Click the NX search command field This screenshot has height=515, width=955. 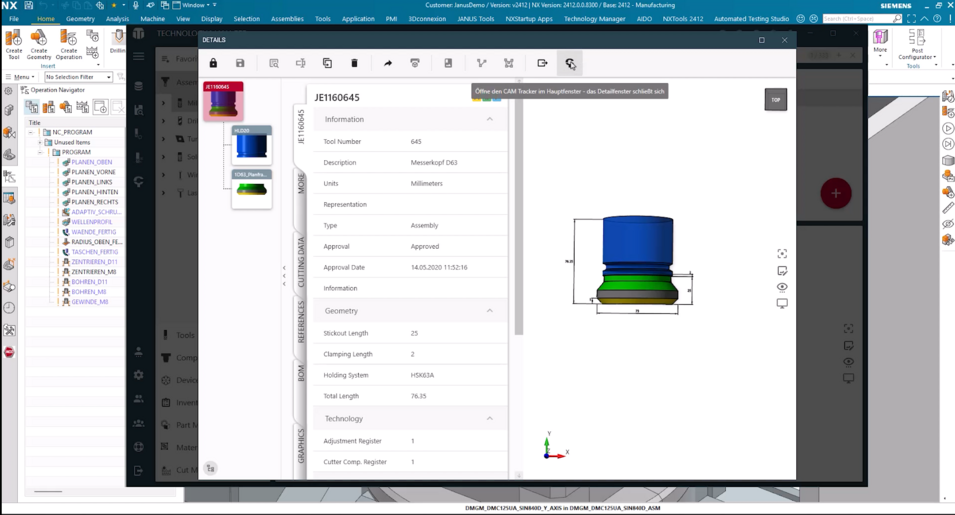[x=858, y=19]
